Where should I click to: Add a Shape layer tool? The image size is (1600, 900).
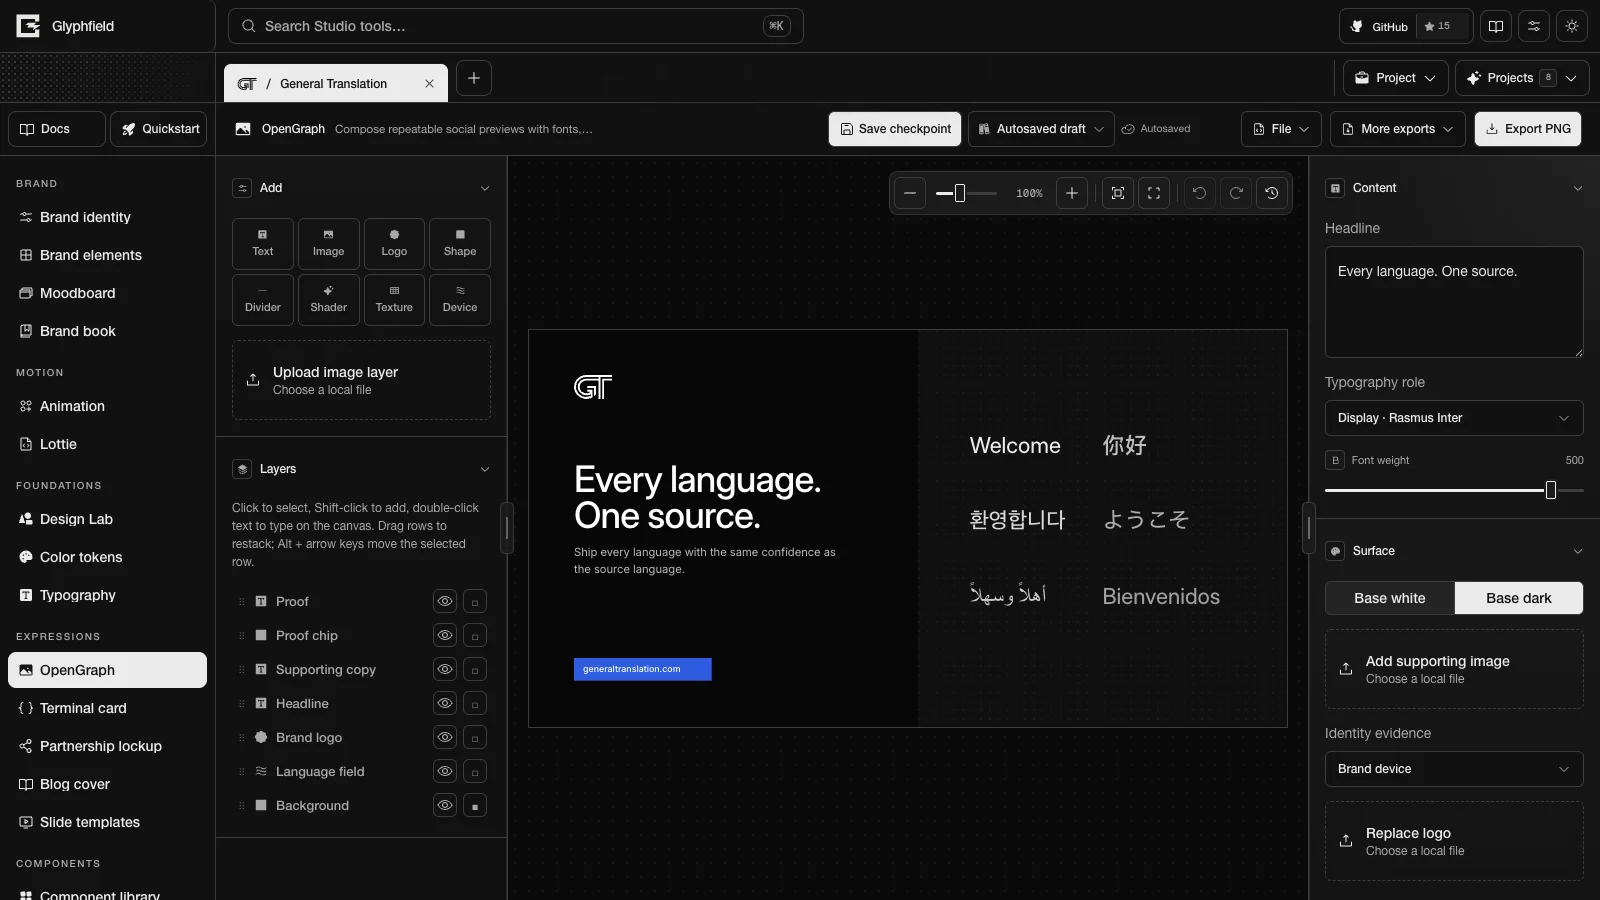460,244
